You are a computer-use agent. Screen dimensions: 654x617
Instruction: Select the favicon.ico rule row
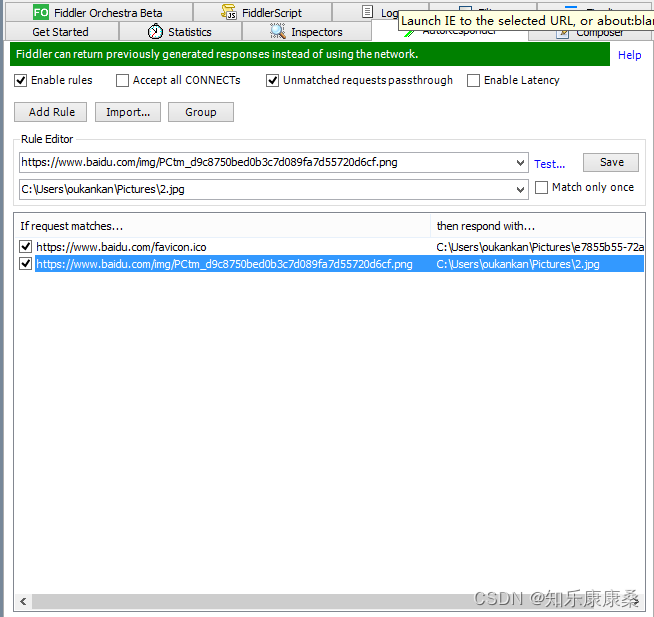click(331, 247)
